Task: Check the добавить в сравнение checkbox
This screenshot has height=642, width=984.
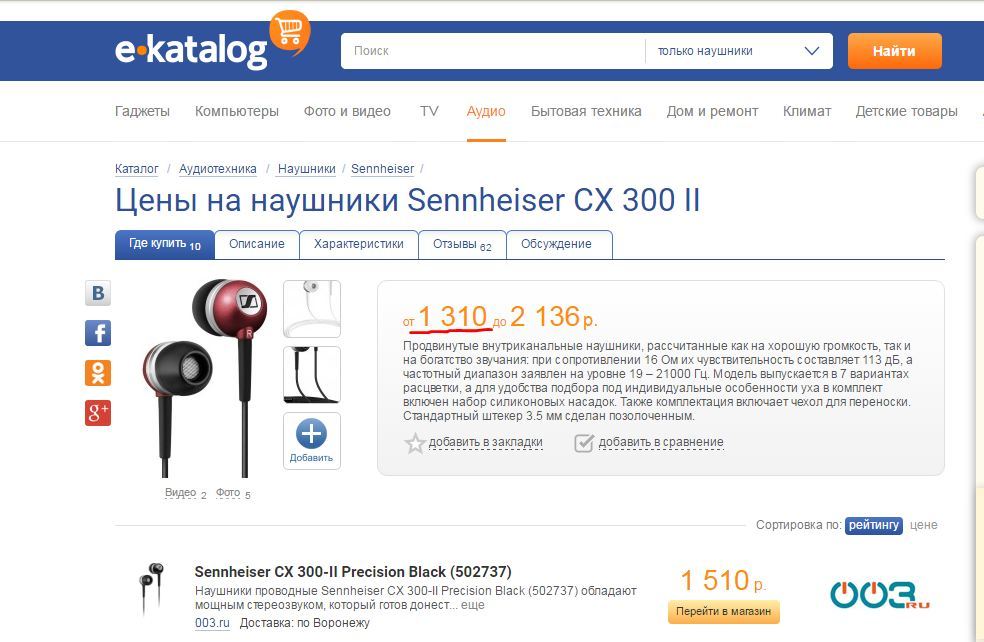Action: pyautogui.click(x=584, y=443)
